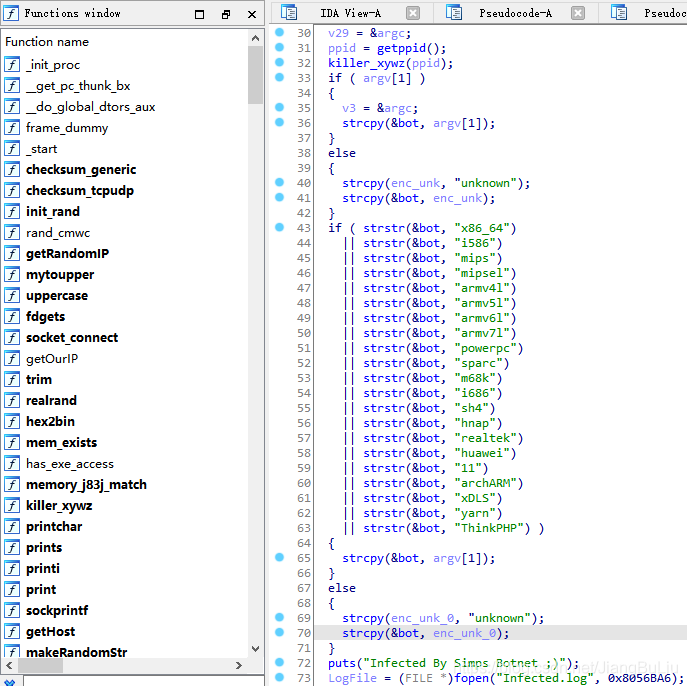Select the print function entry
Screen dimensions: 687x686
click(41, 590)
